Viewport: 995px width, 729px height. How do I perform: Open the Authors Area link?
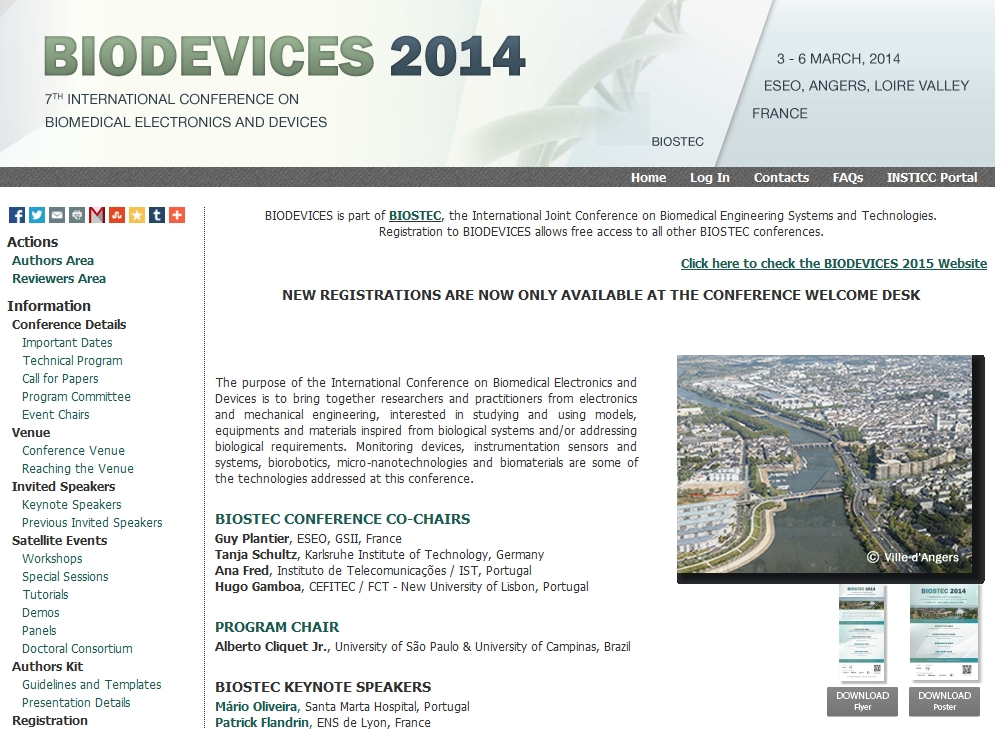coord(53,261)
